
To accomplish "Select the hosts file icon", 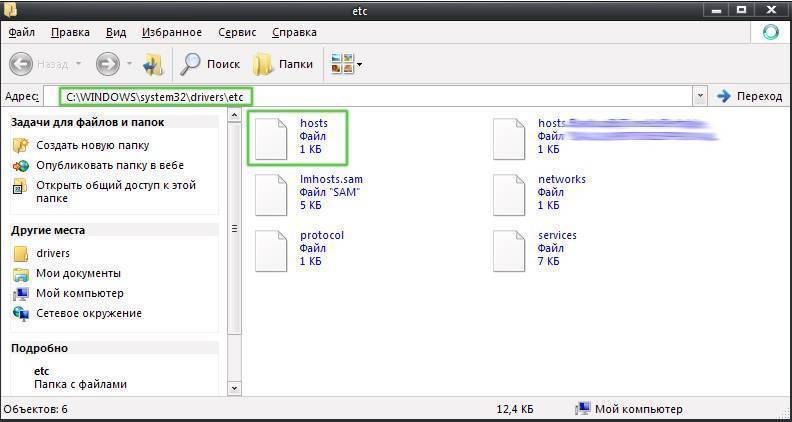I will point(271,138).
